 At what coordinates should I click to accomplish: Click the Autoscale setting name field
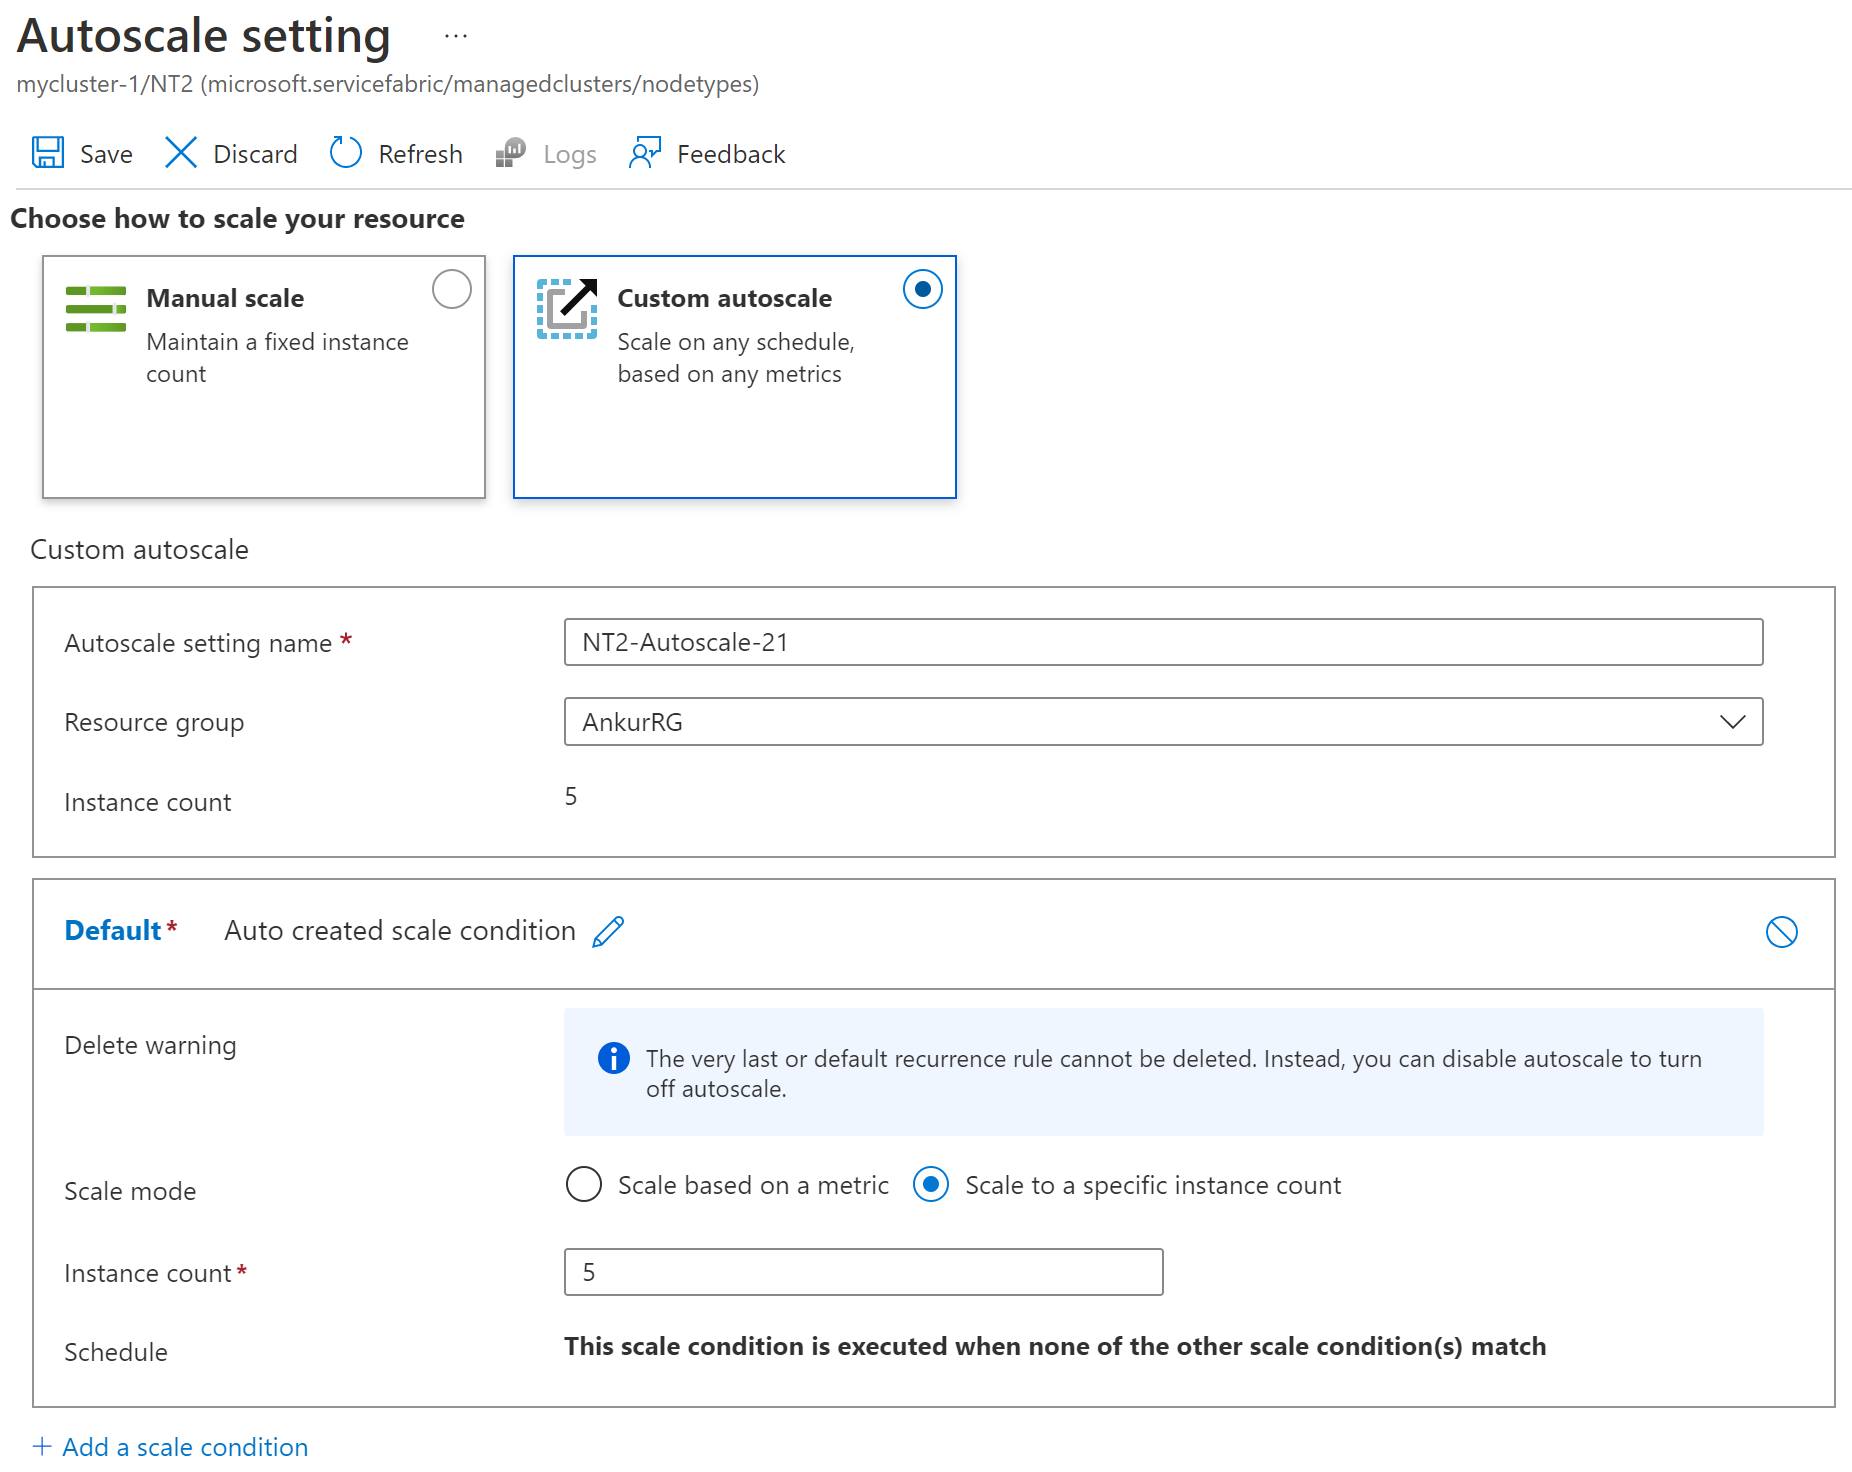1163,642
